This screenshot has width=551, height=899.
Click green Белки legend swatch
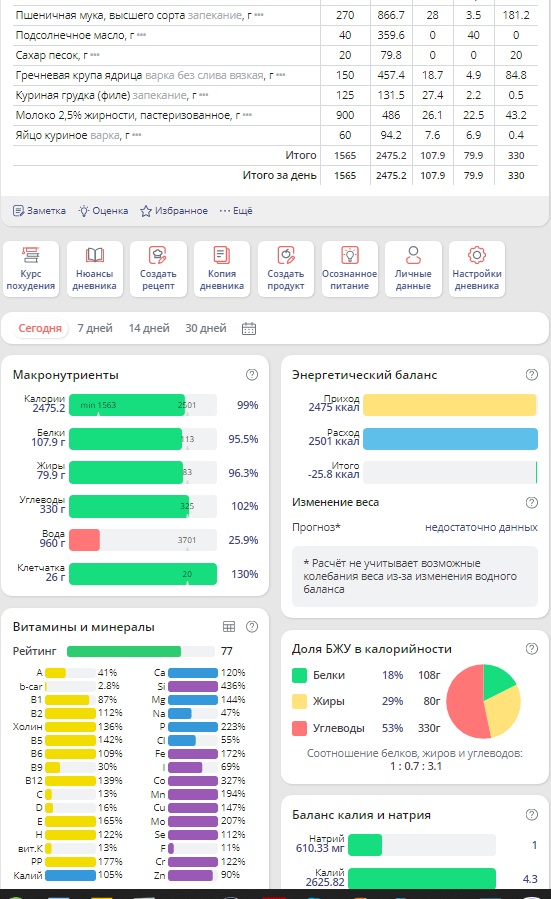(299, 675)
